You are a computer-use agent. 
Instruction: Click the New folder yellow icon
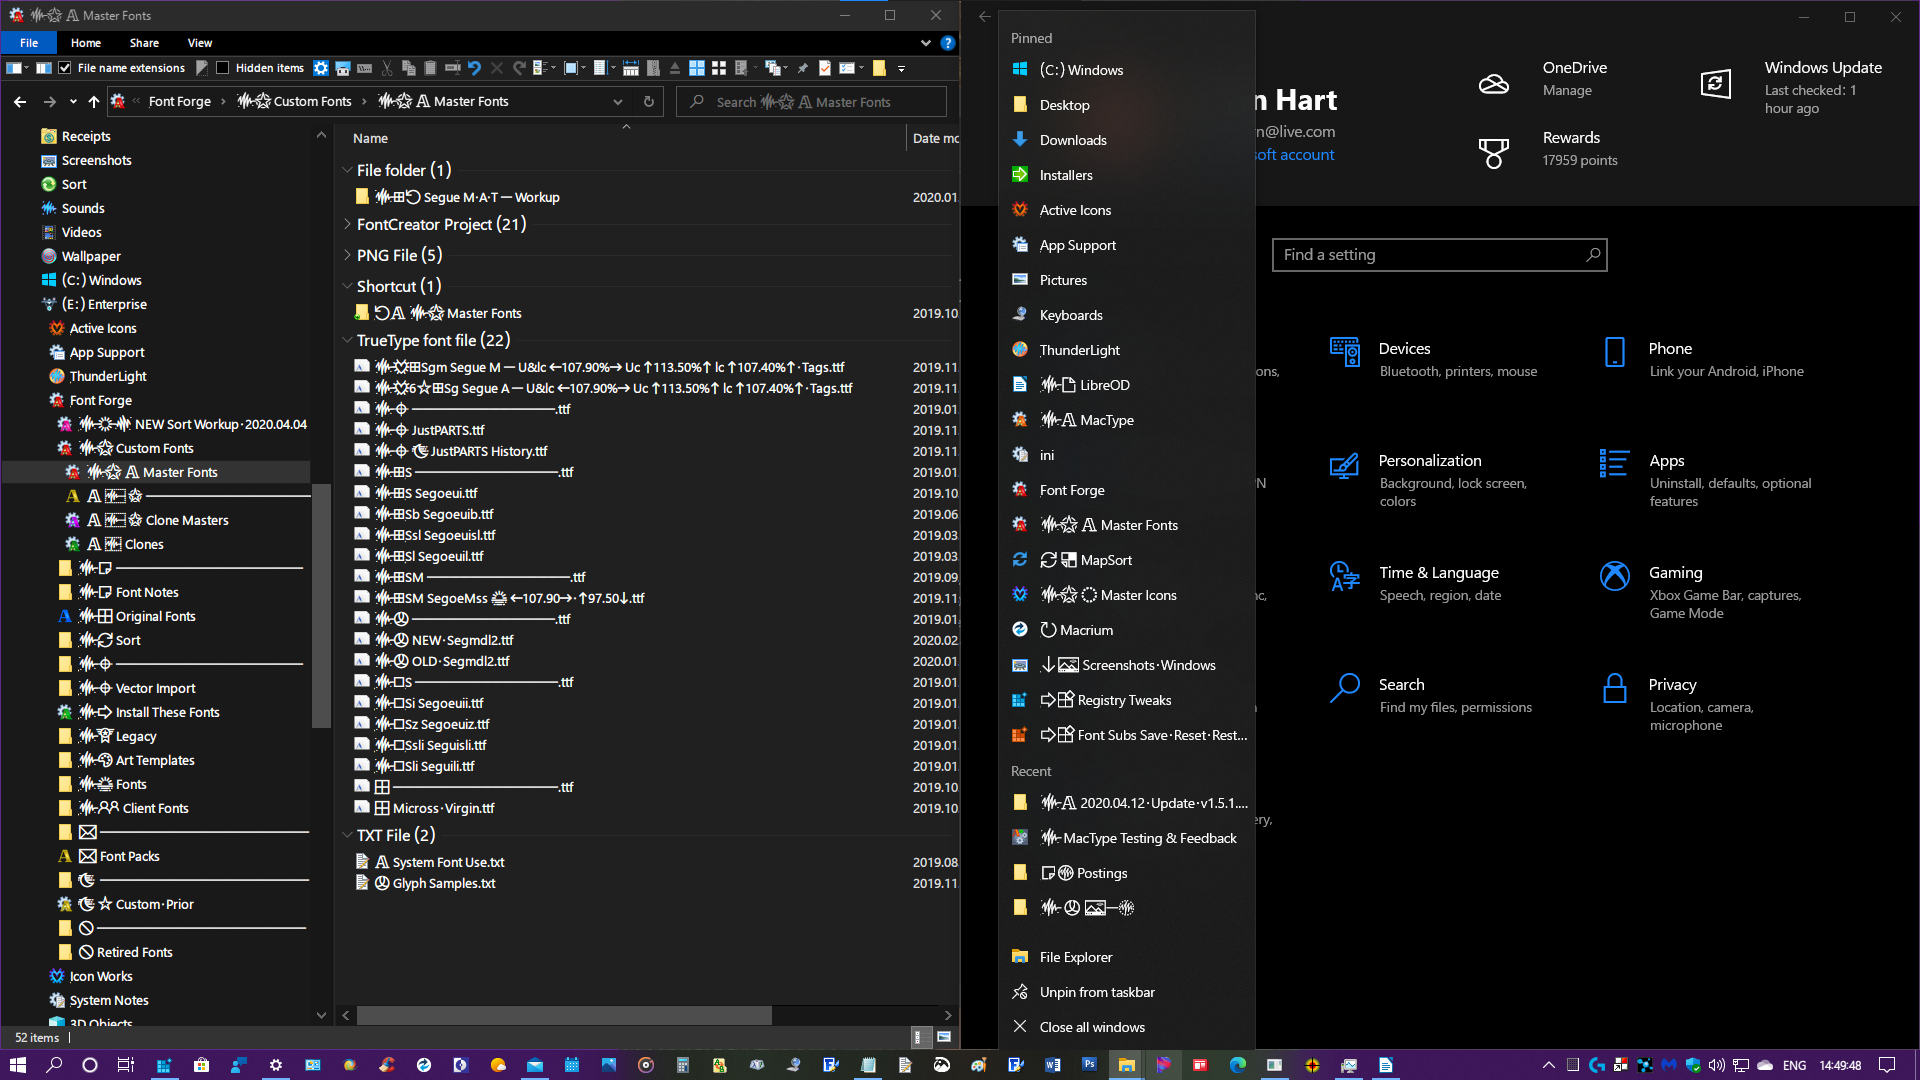click(879, 68)
